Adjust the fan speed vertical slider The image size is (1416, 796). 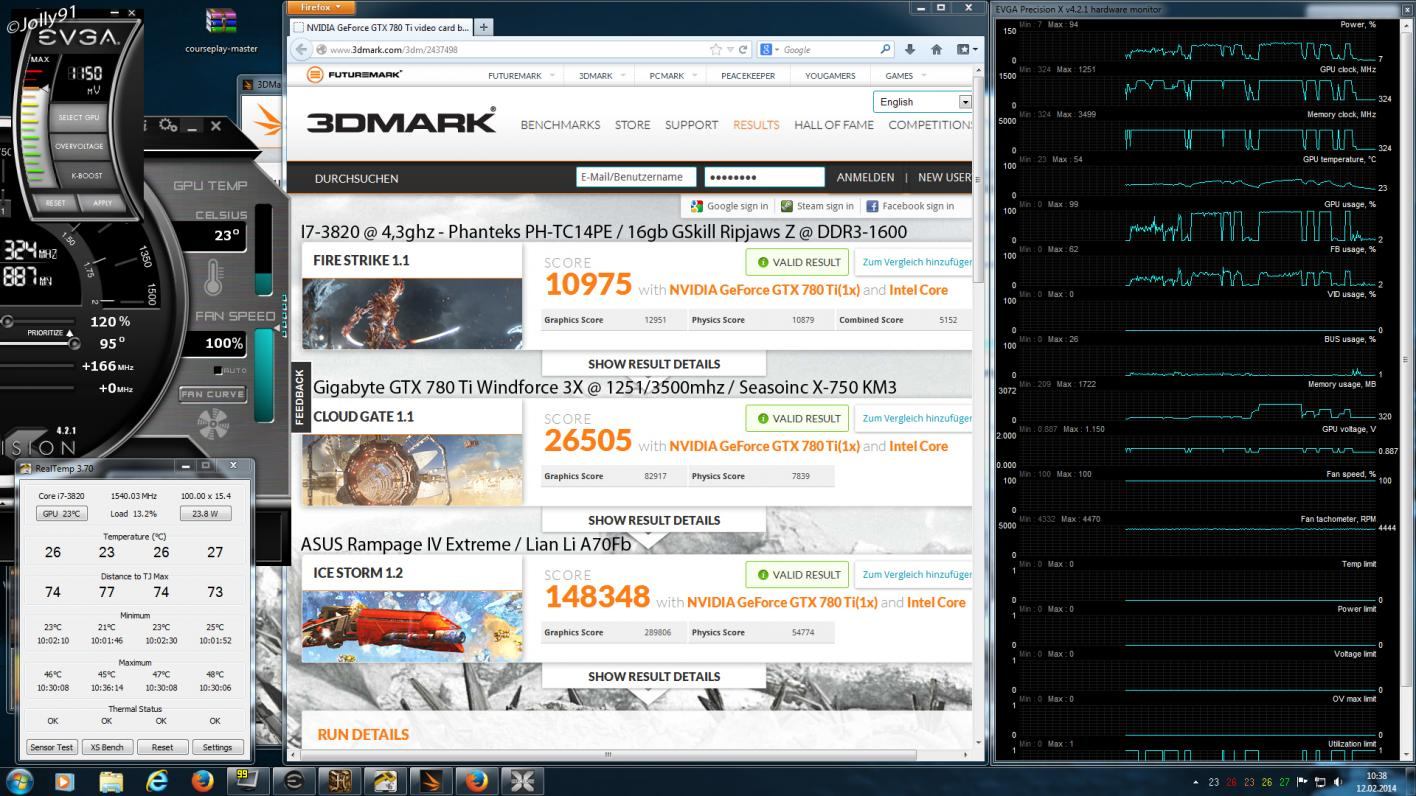[264, 375]
